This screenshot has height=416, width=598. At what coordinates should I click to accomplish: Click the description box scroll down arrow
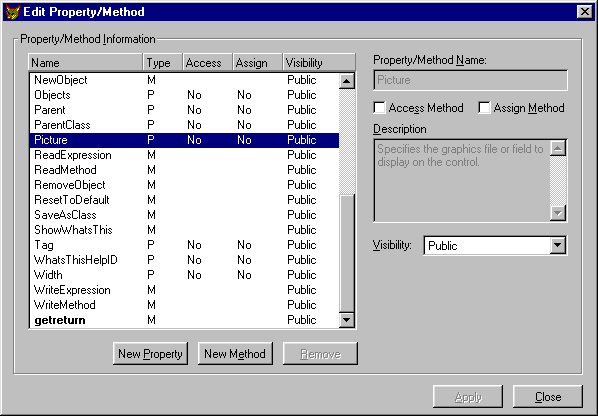pyautogui.click(x=558, y=213)
